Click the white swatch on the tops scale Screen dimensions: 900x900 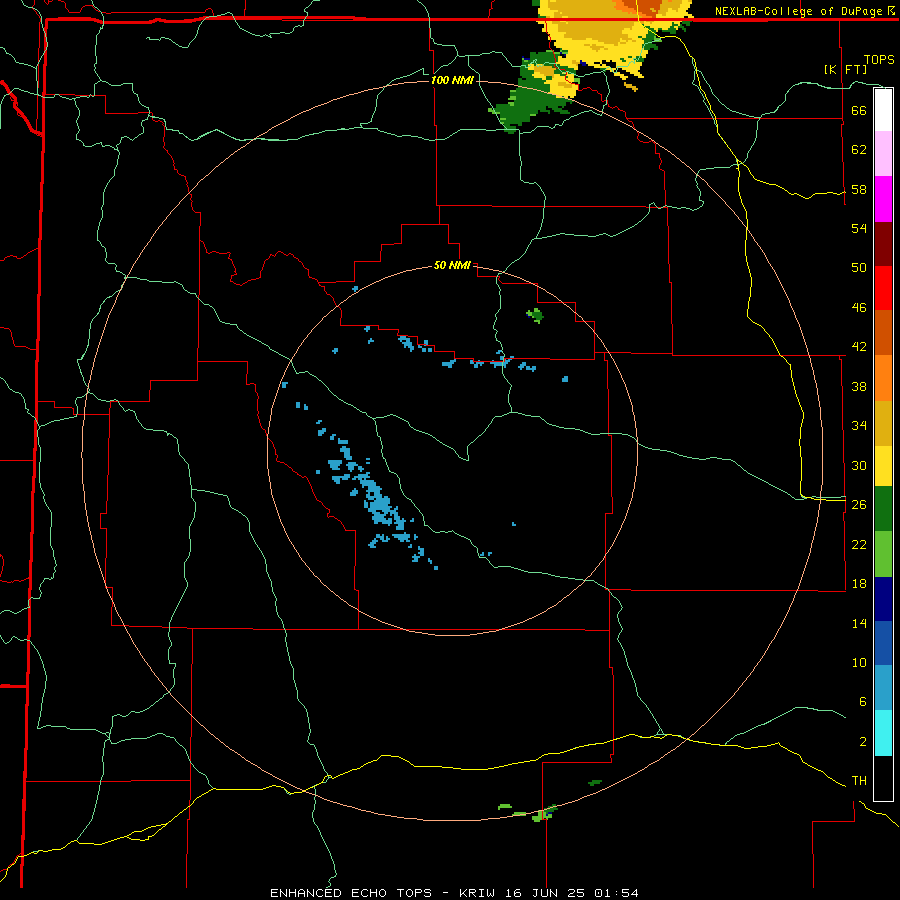click(883, 110)
